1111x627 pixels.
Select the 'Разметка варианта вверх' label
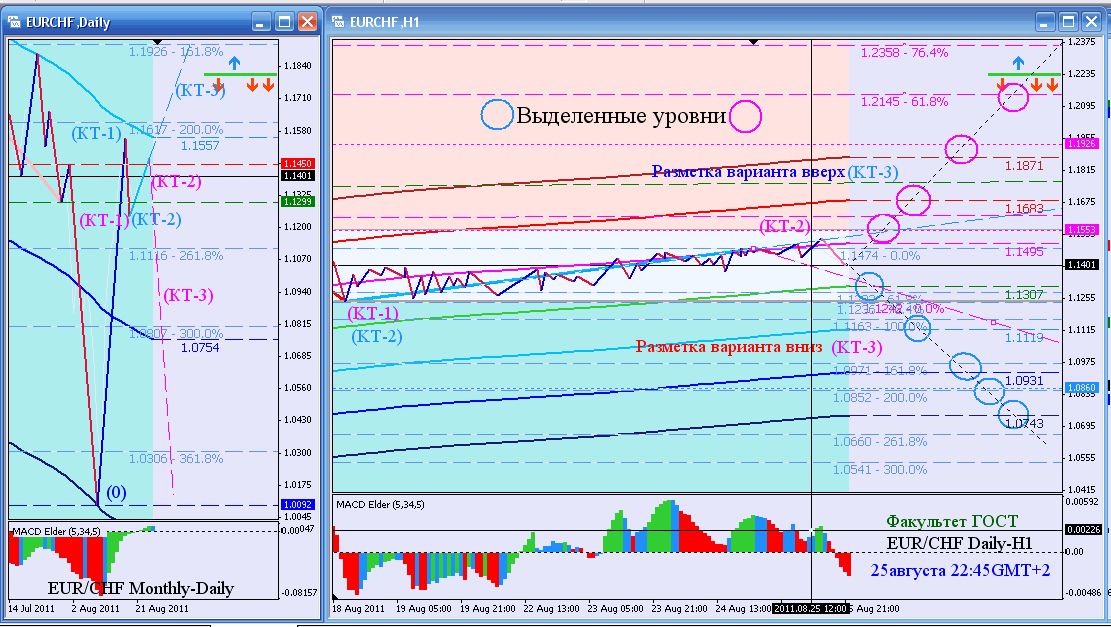748,171
